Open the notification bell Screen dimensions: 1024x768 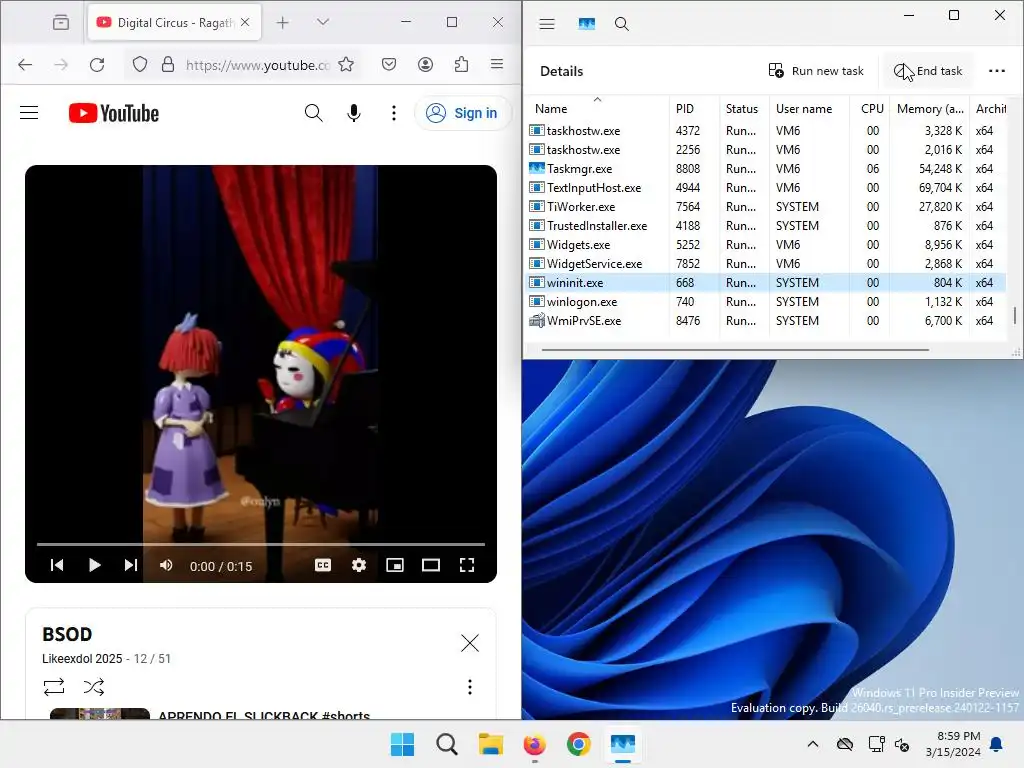pos(996,744)
